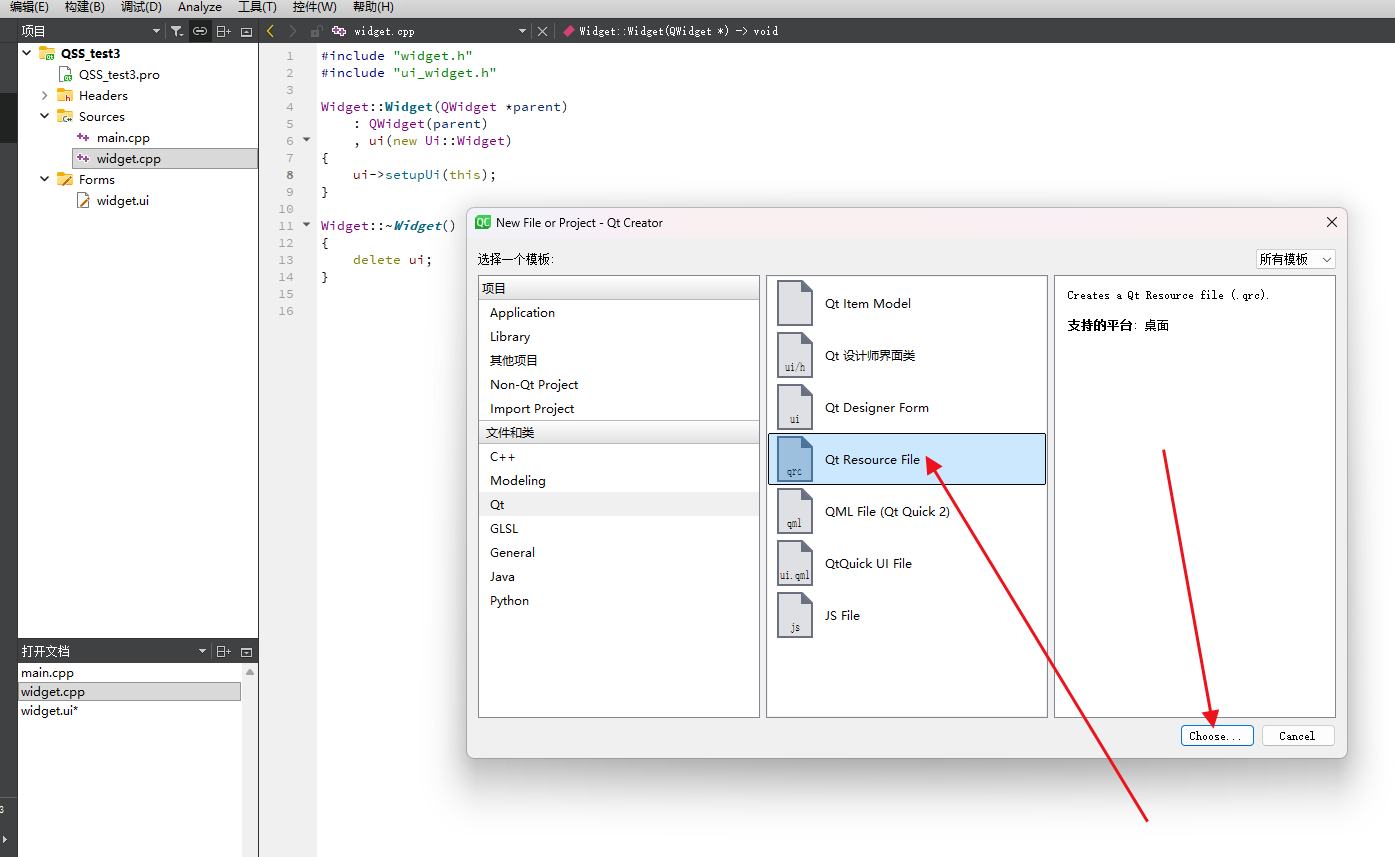Choose the General category
Image resolution: width=1395 pixels, height=857 pixels.
click(x=619, y=553)
